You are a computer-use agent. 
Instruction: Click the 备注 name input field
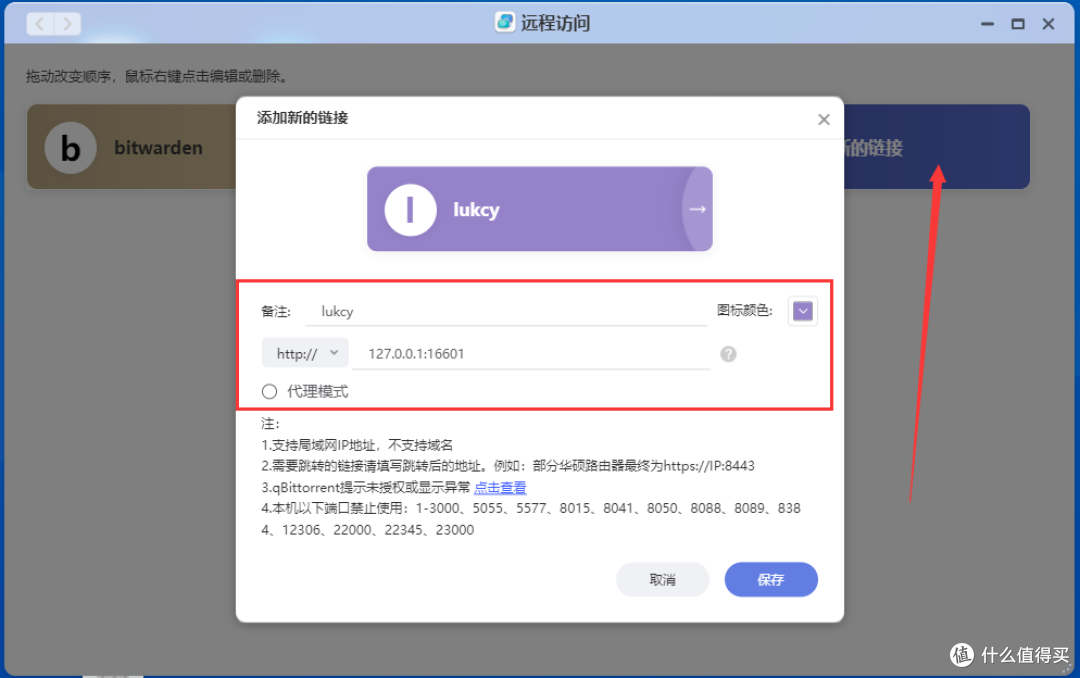click(506, 311)
